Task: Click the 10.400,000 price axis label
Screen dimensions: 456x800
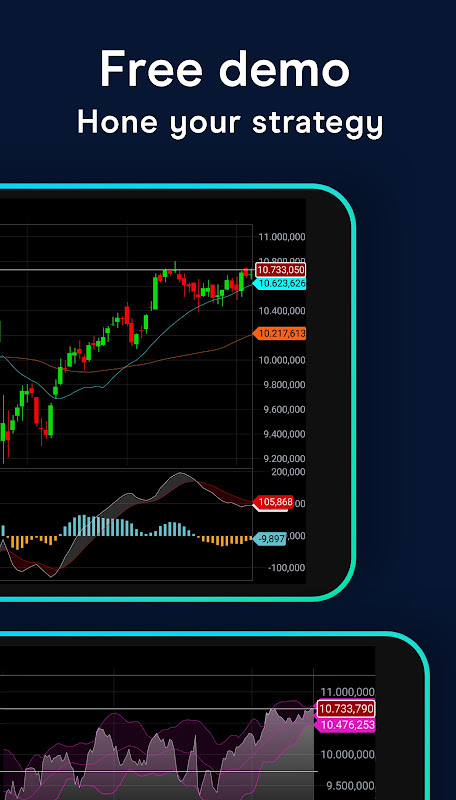Action: [x=282, y=311]
